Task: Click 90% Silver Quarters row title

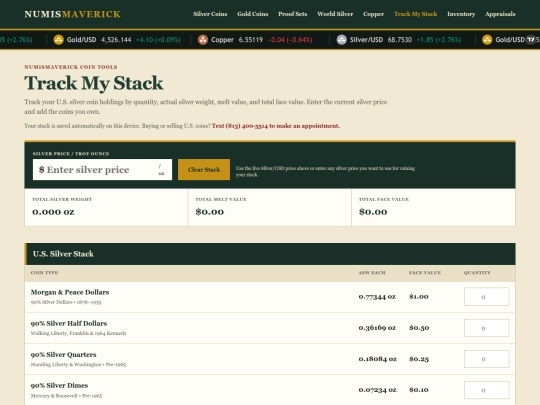Action: coord(63,355)
